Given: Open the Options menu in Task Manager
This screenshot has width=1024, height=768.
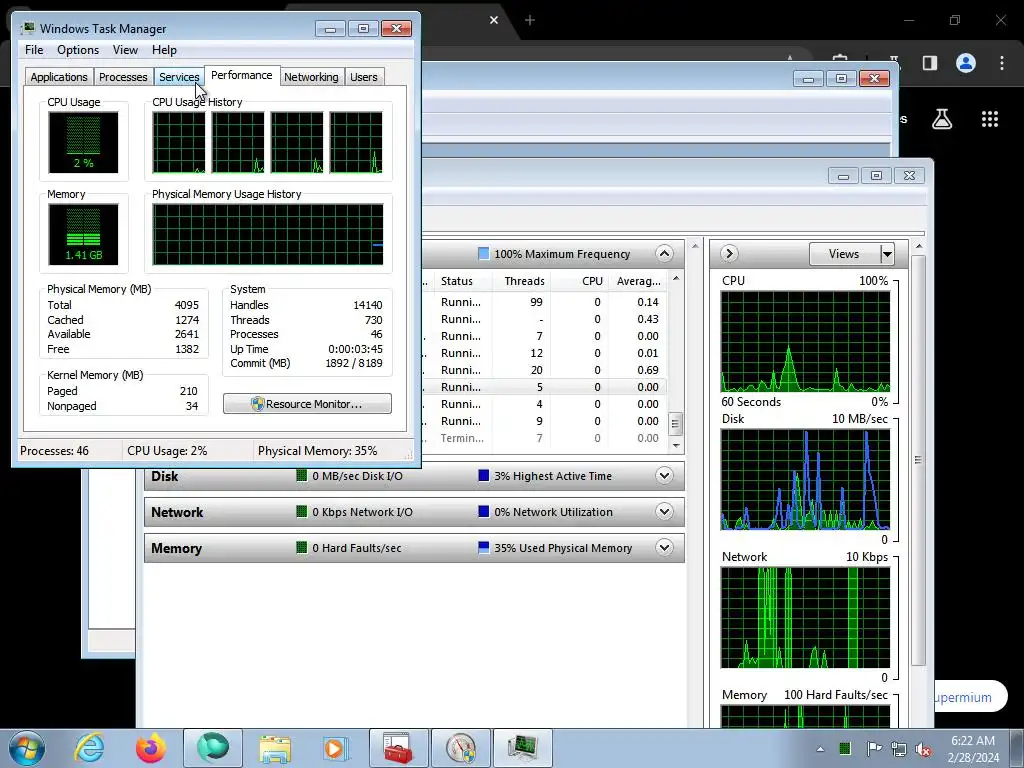Looking at the screenshot, I should click(x=78, y=50).
